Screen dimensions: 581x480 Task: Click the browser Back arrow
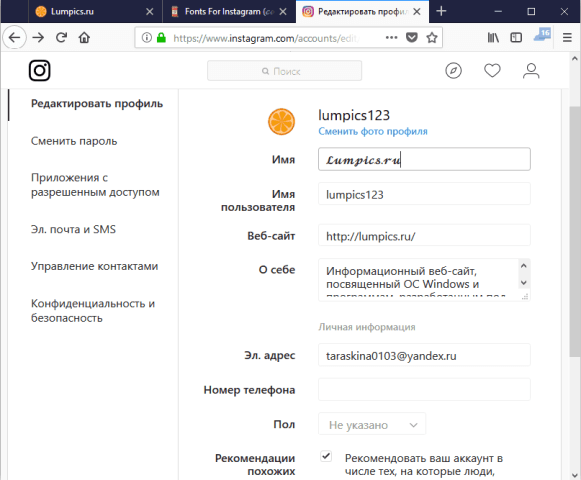[x=14, y=37]
